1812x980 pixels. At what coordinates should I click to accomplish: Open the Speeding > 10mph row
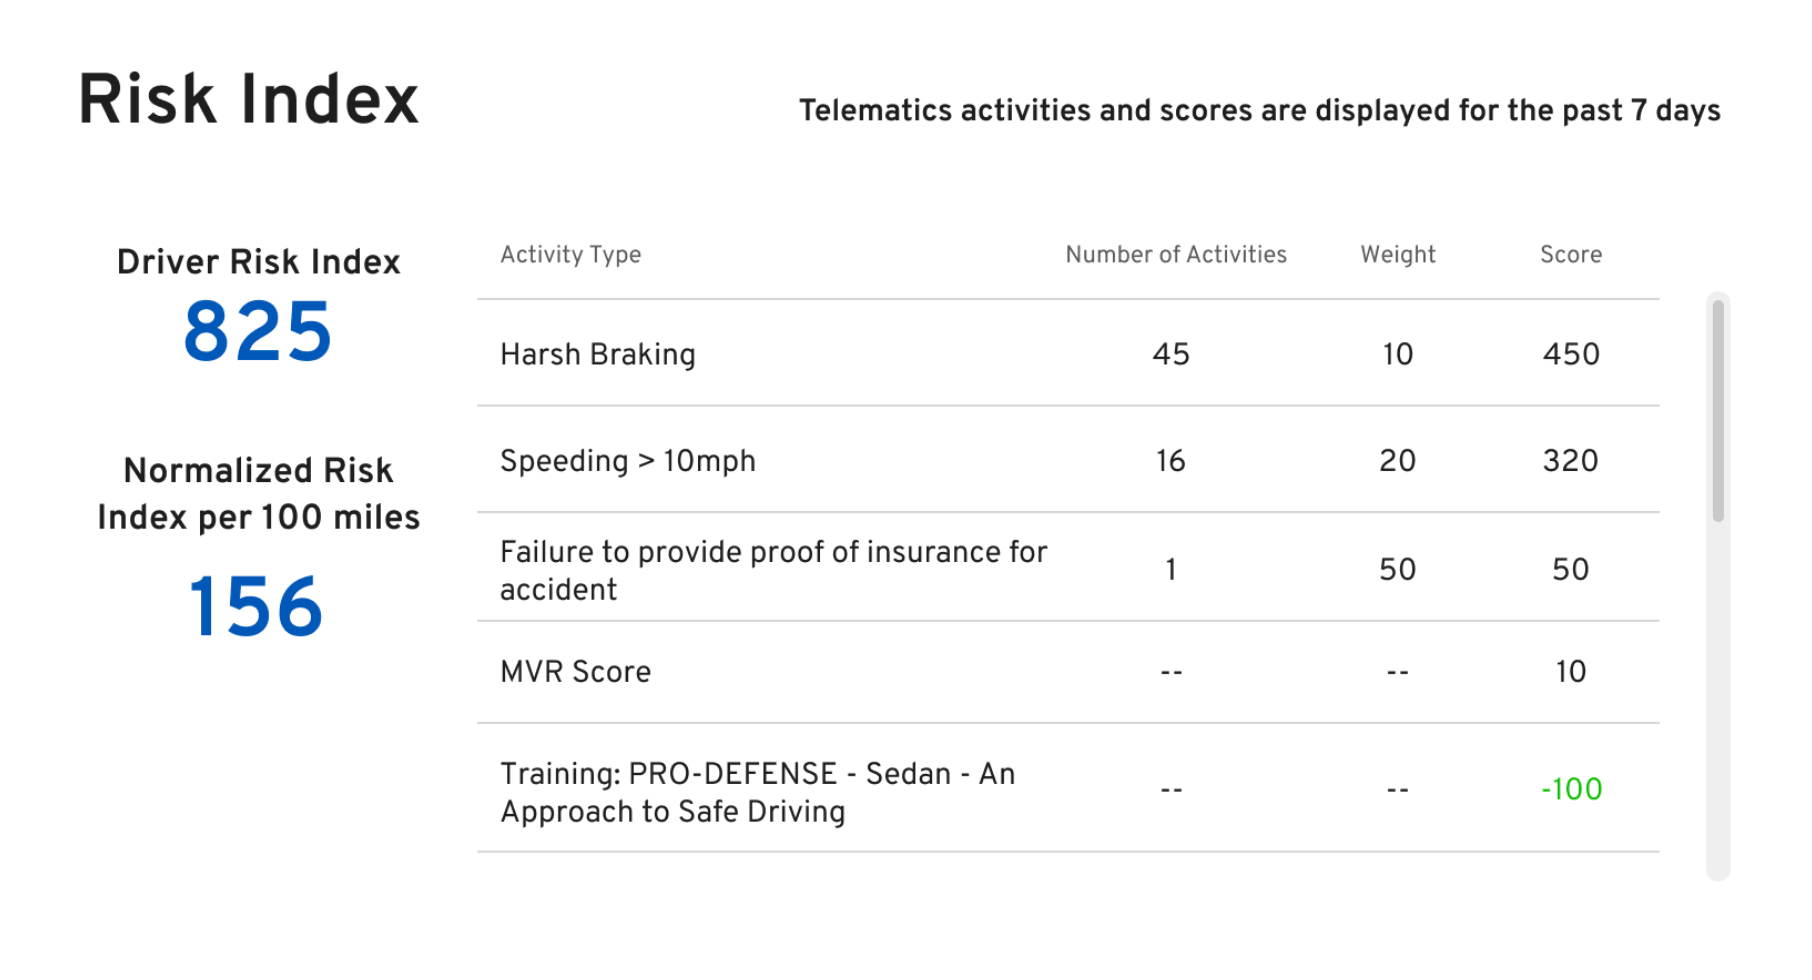(627, 460)
